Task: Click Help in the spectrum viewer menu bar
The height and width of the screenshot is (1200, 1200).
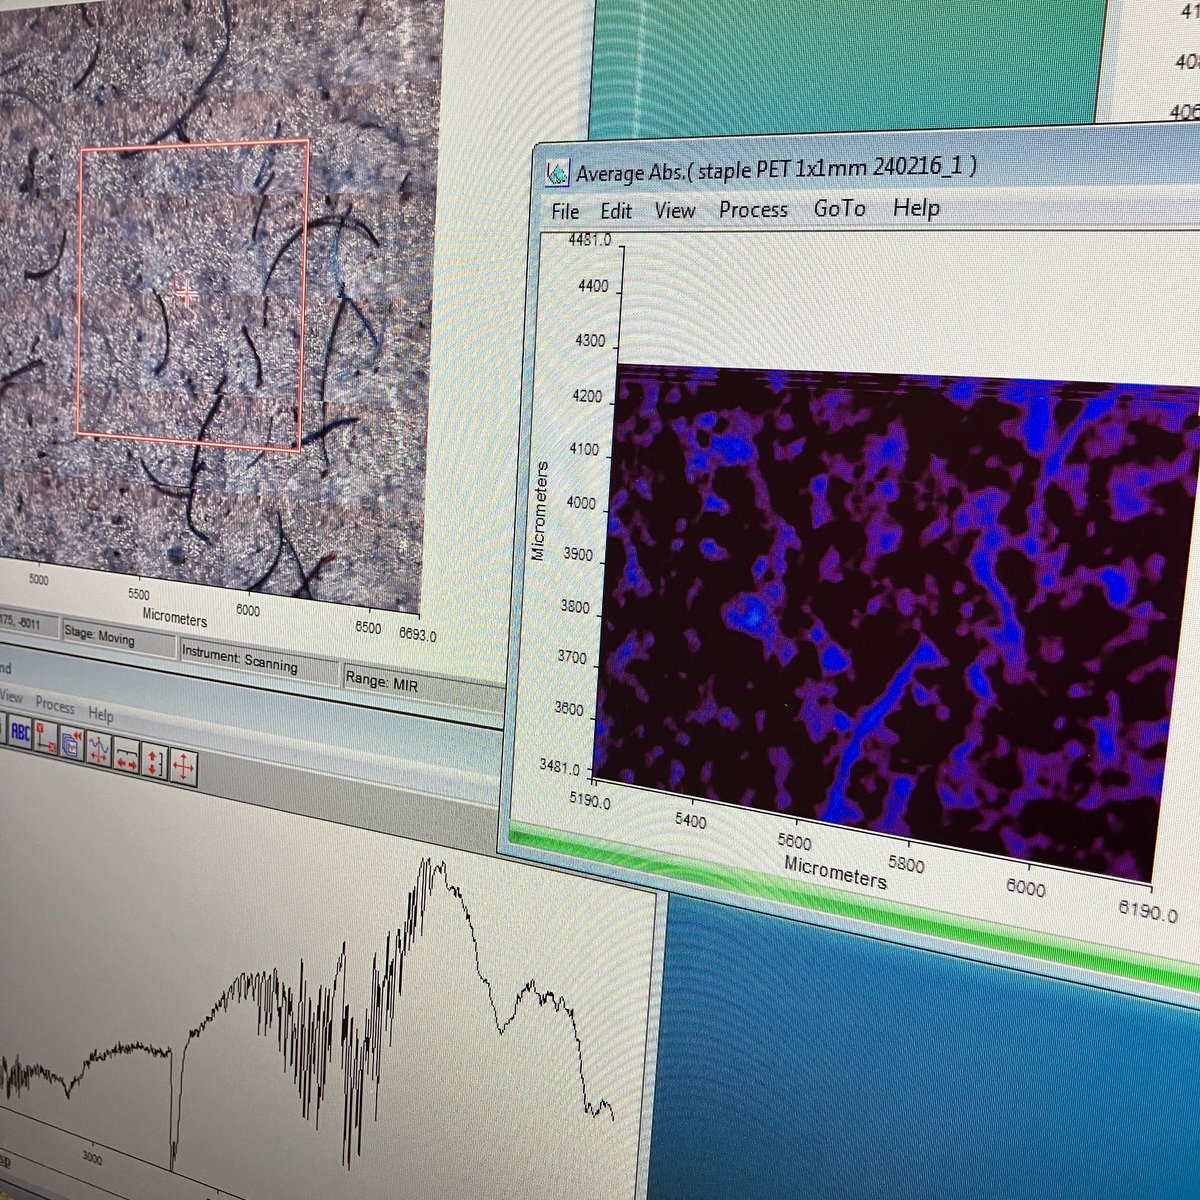Action: (99, 713)
